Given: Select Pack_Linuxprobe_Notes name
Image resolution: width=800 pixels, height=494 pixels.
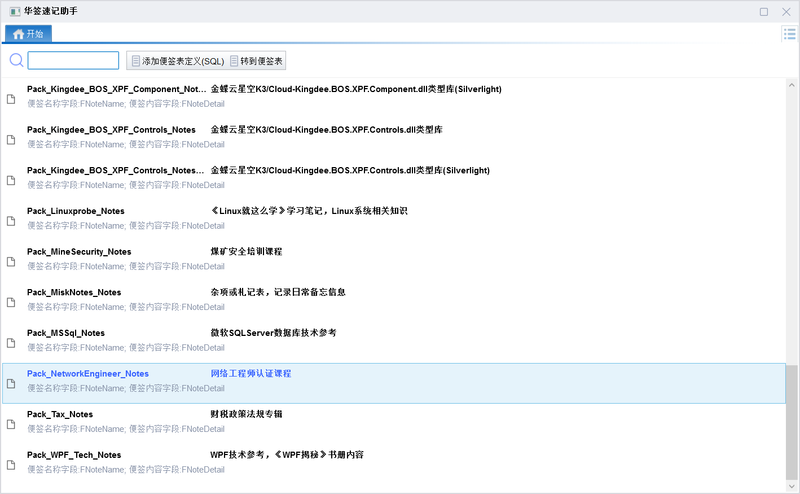Looking at the screenshot, I should (x=76, y=211).
